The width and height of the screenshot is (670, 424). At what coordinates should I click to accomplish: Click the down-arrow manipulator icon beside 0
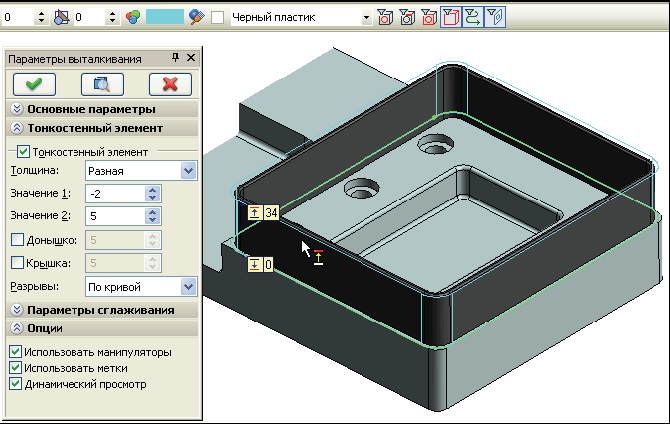[255, 265]
